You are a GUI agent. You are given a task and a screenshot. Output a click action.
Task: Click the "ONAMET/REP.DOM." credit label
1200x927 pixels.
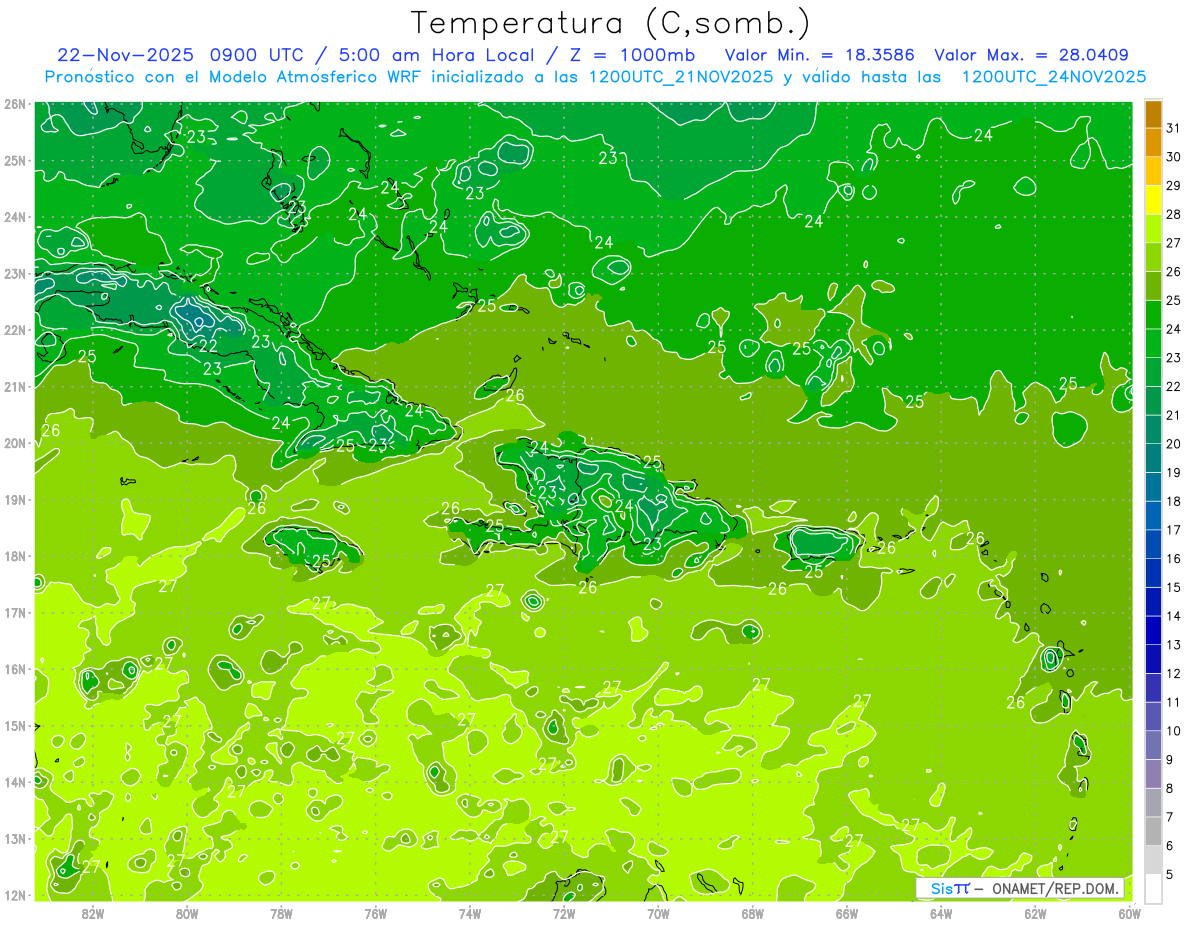(x=1055, y=889)
